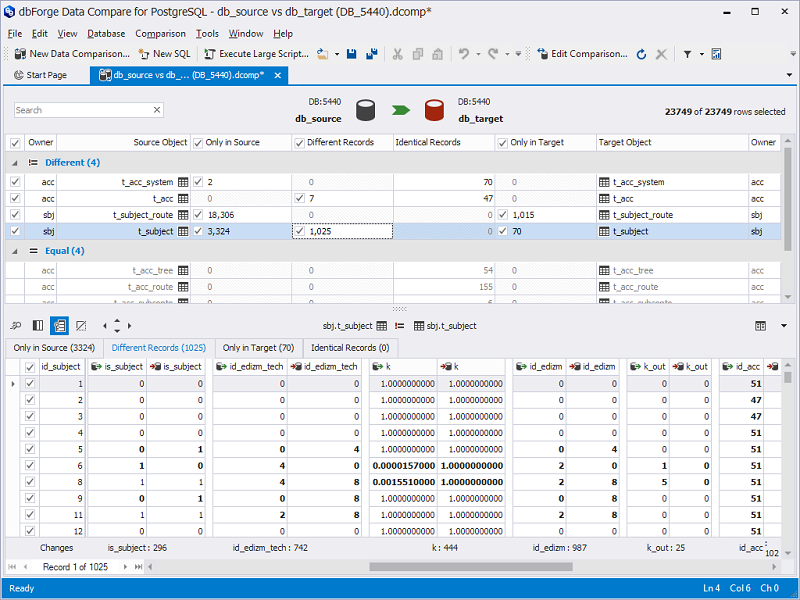Open a New SQL document
800x600 pixels.
pyautogui.click(x=164, y=54)
